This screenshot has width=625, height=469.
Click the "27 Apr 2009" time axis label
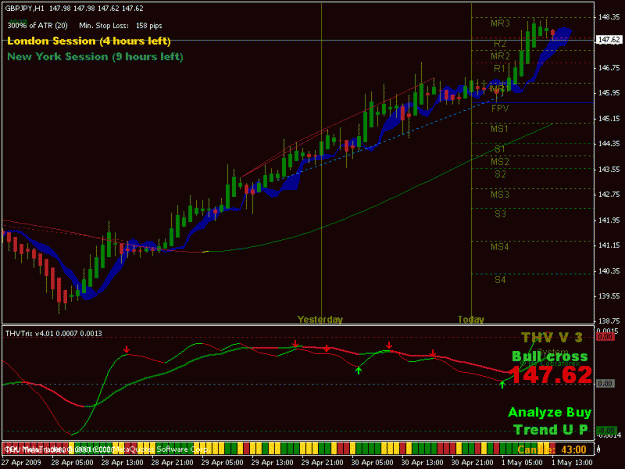[x=21, y=462]
